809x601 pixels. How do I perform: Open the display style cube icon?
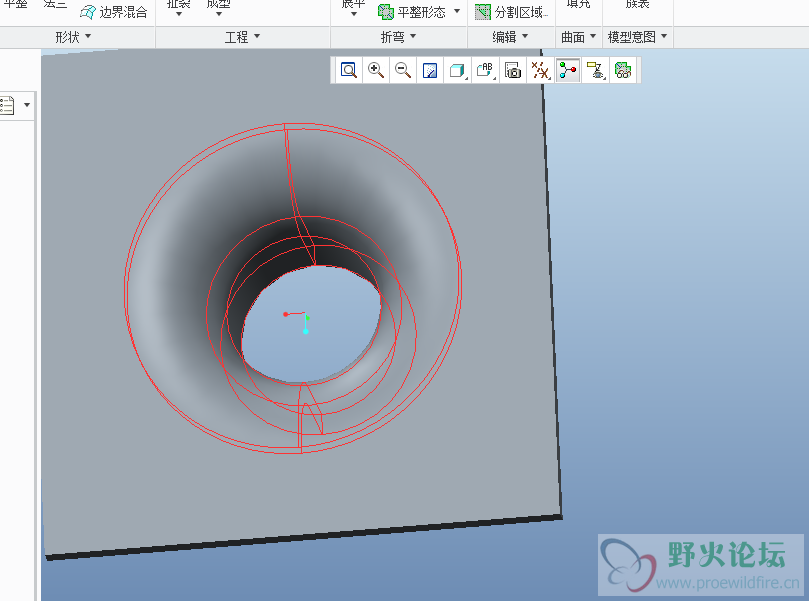457,70
